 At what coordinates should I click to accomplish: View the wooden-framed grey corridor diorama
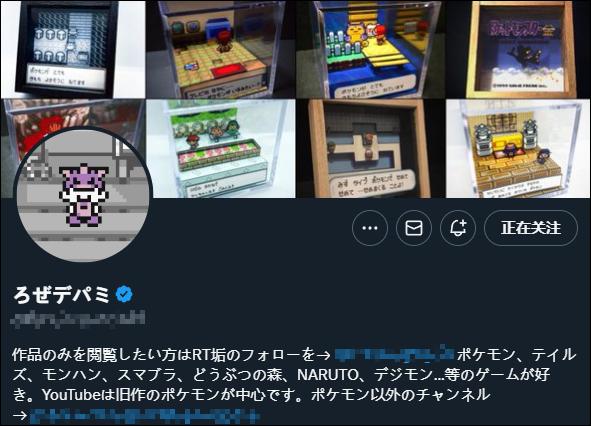(x=370, y=149)
